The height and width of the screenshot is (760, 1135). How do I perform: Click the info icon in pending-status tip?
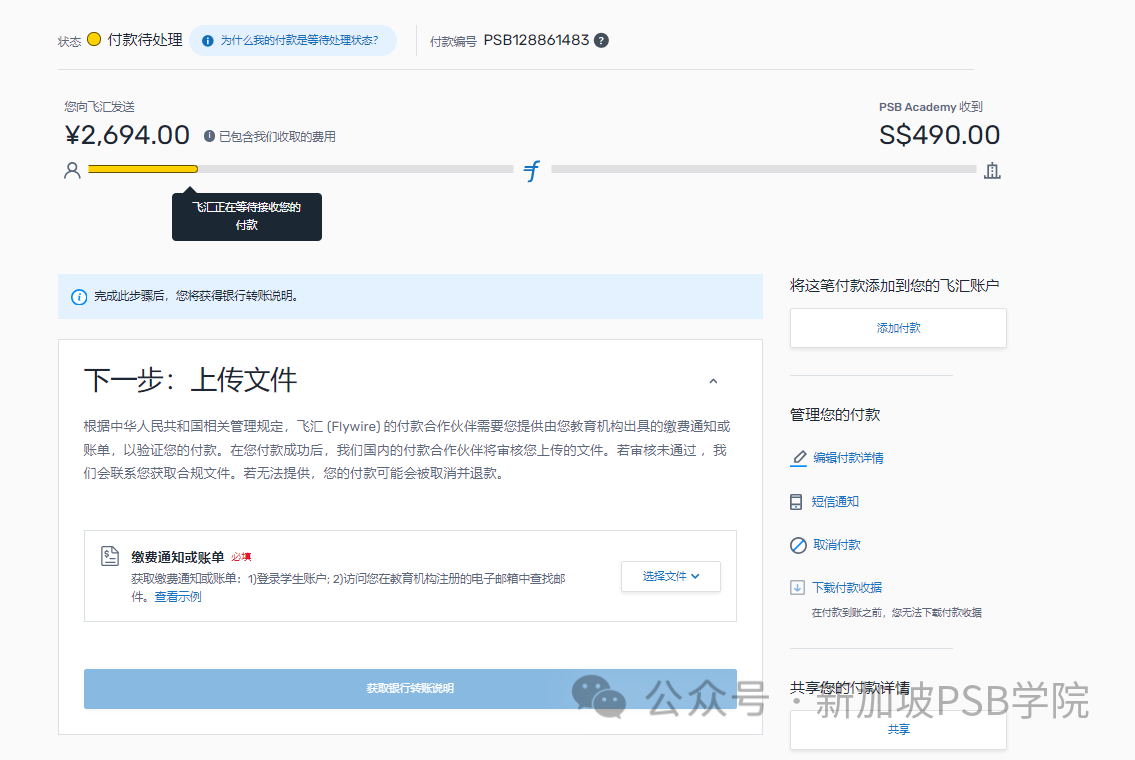[208, 41]
